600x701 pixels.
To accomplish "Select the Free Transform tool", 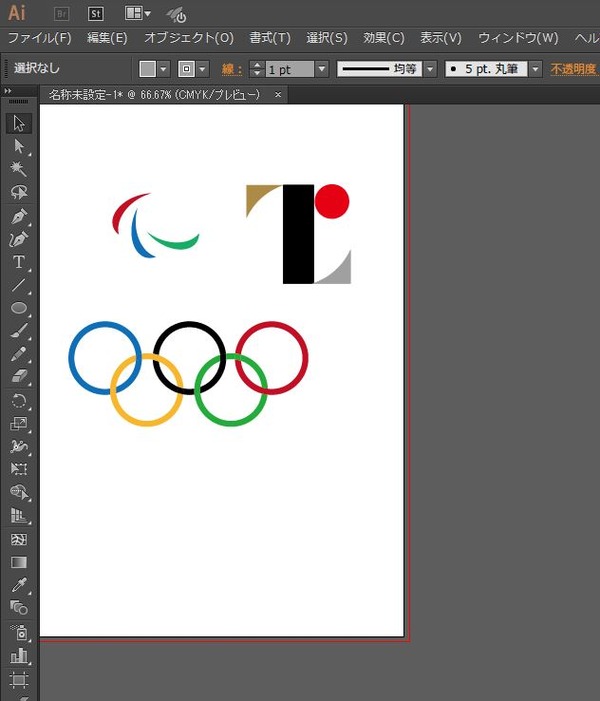I will (x=19, y=469).
